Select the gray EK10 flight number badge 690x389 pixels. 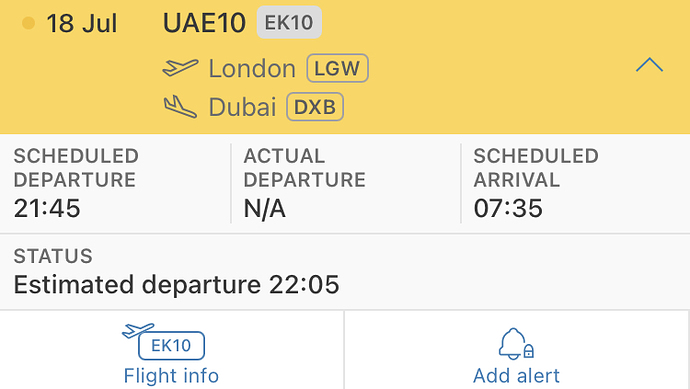[289, 22]
